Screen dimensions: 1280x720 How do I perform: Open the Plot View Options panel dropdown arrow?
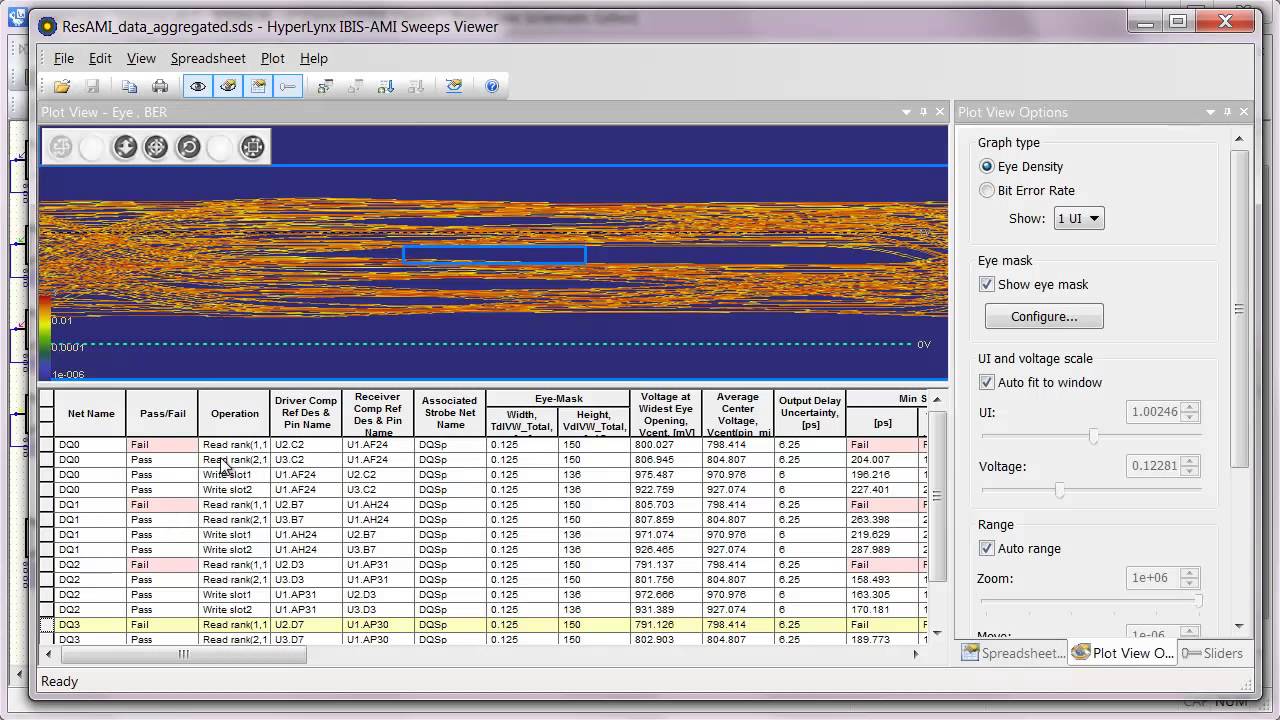point(1210,113)
